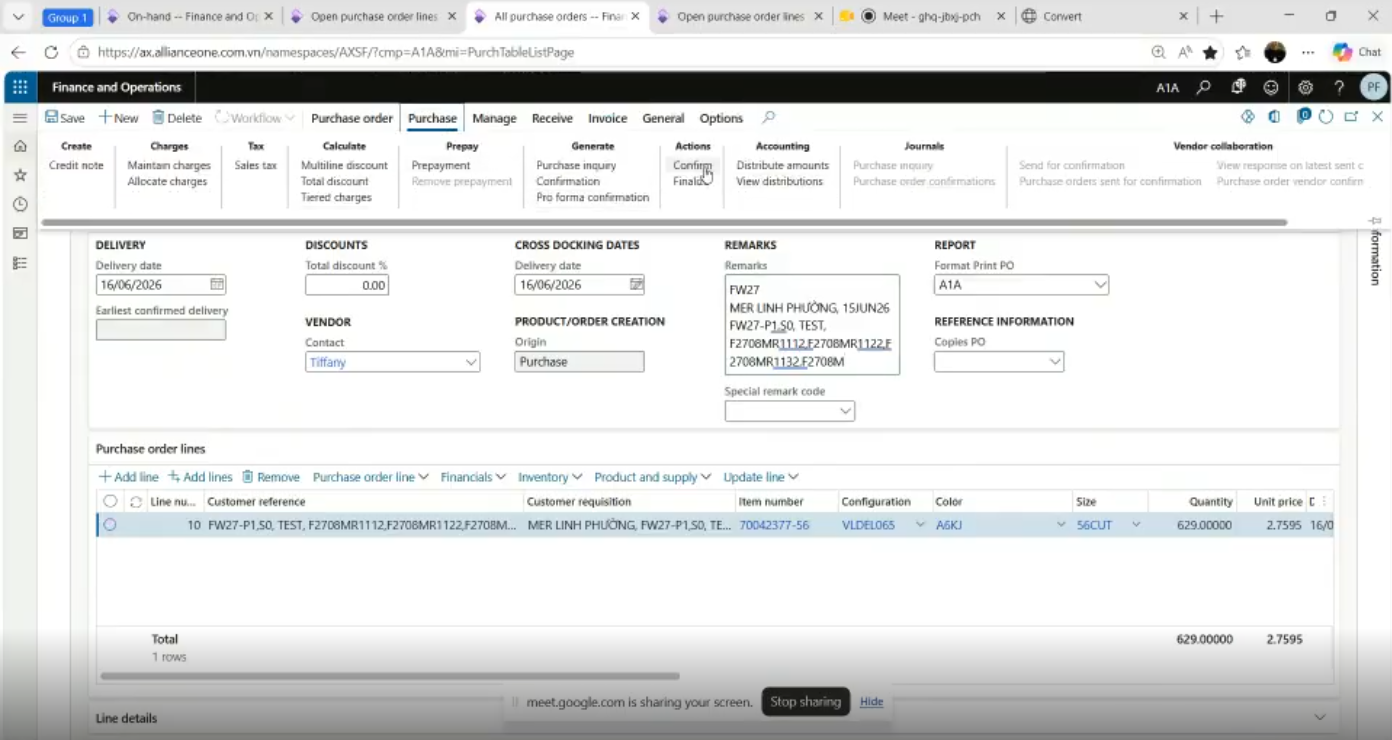Open the Settings gear icon
Image resolution: width=1392 pixels, height=740 pixels.
click(1305, 87)
